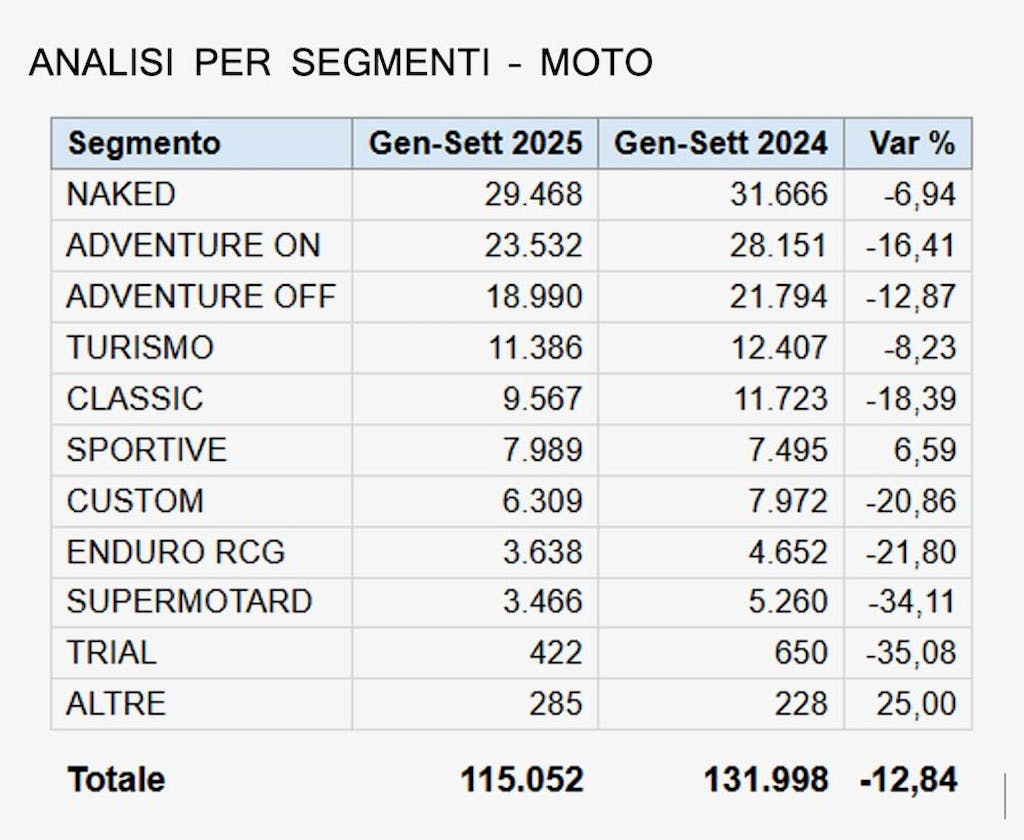Select the ENDURO RCG row label

(x=176, y=552)
